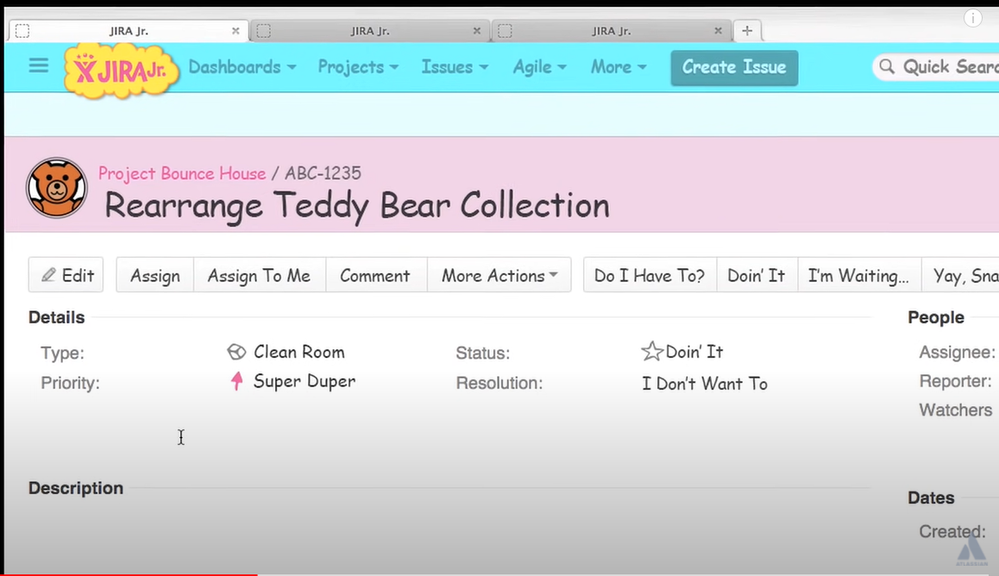999x576 pixels.
Task: Click the Comment button
Action: pyautogui.click(x=375, y=275)
